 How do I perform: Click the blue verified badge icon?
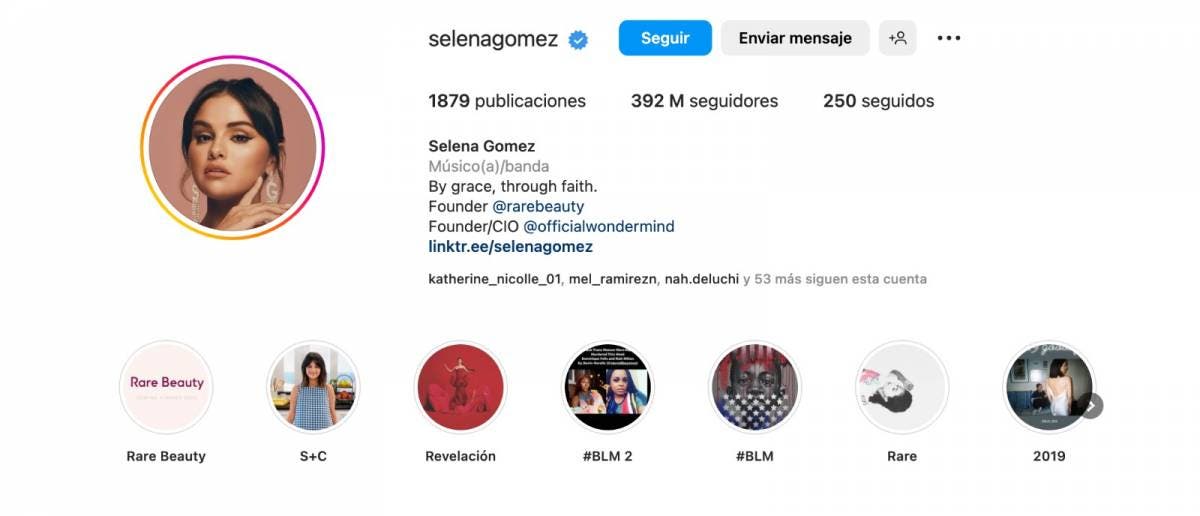point(578,40)
